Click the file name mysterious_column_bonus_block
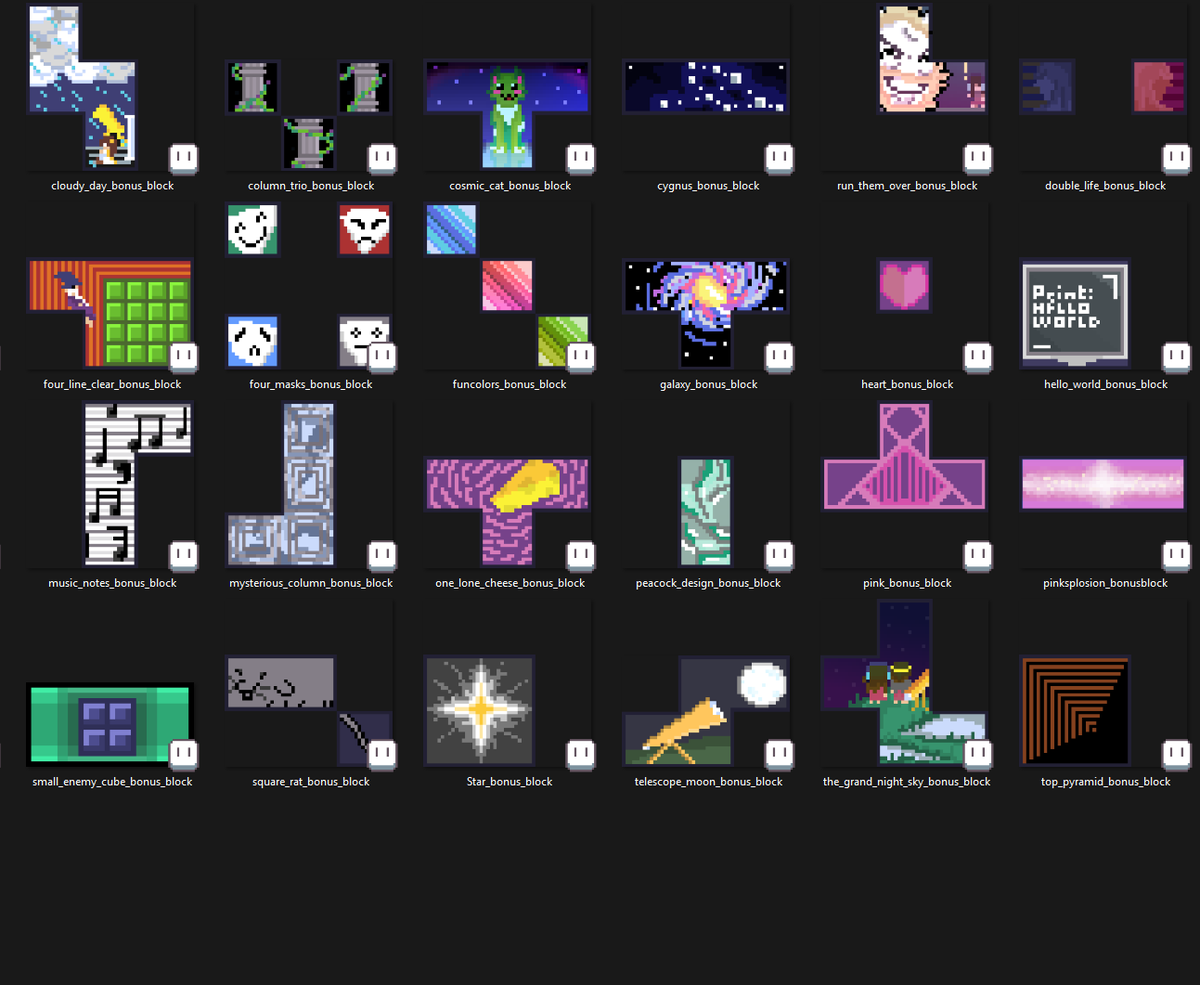Image resolution: width=1200 pixels, height=985 pixels. [311, 583]
